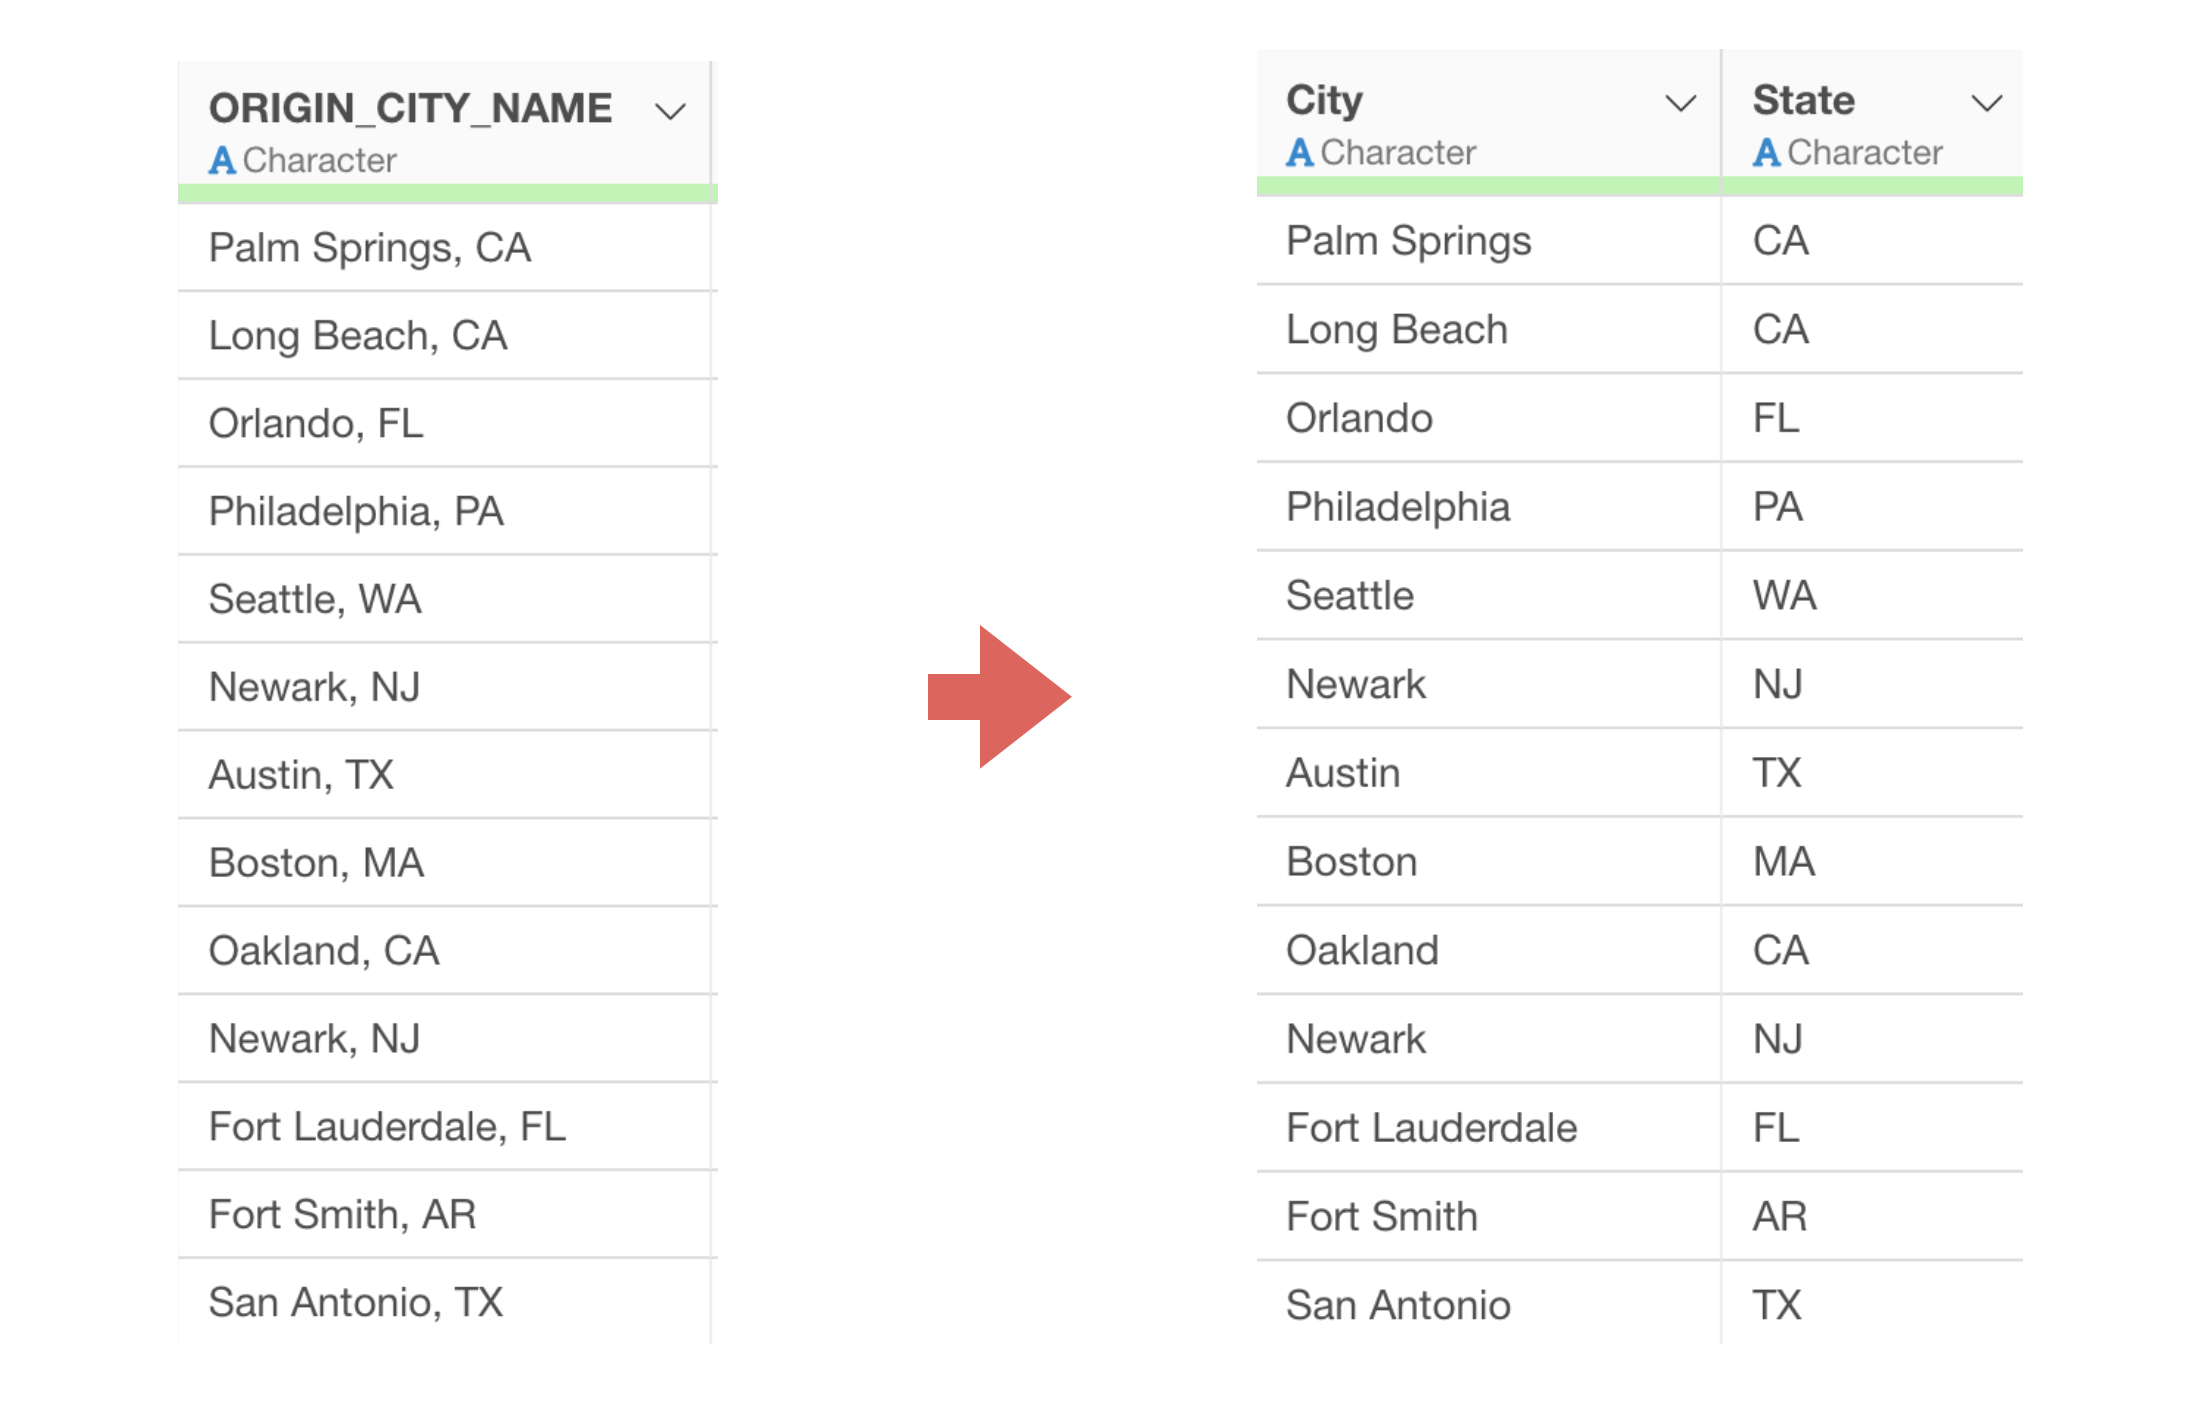
Task: Click the green summary bar under City
Action: click(1488, 186)
